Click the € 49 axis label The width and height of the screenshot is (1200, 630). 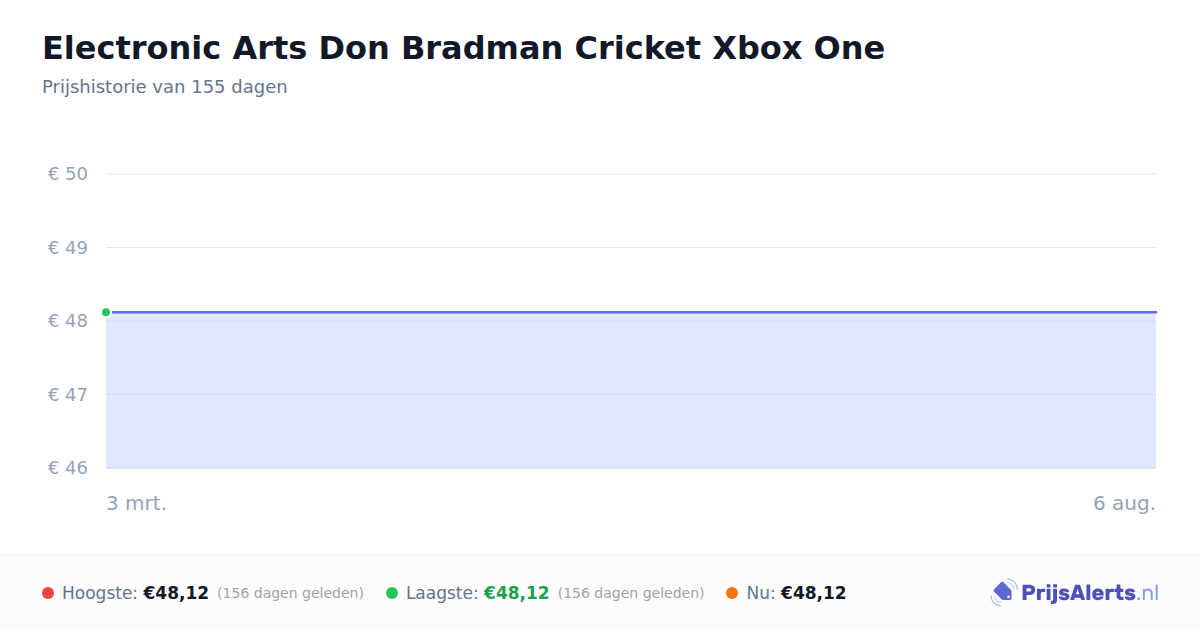tap(68, 247)
